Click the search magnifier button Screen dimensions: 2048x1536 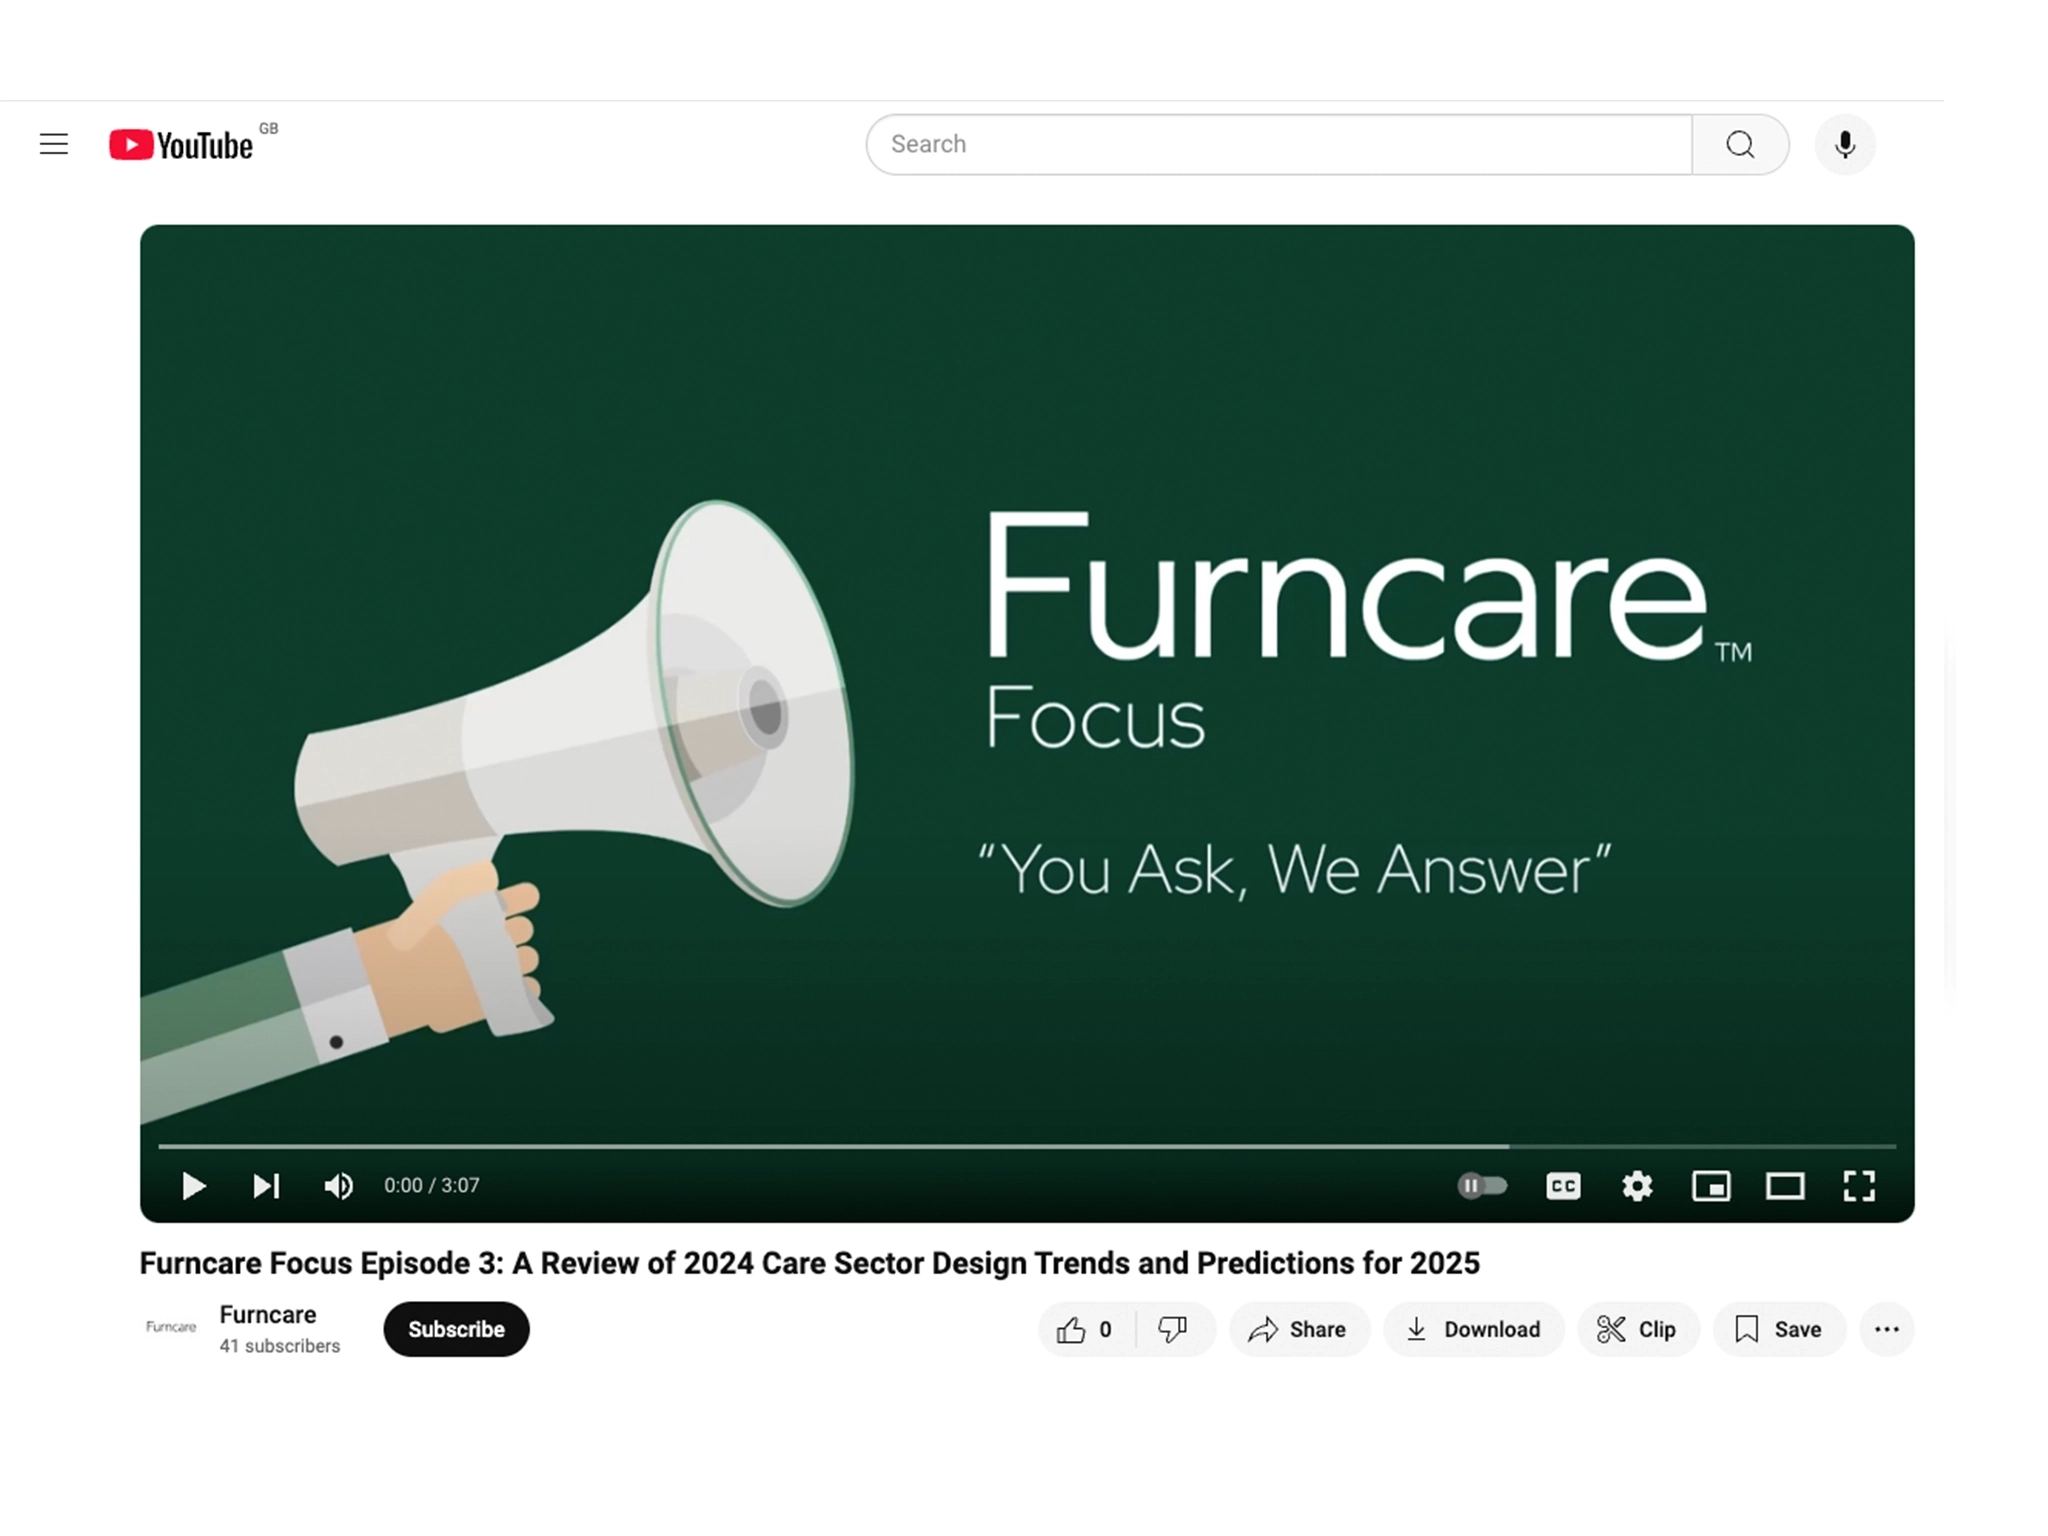coord(1739,145)
